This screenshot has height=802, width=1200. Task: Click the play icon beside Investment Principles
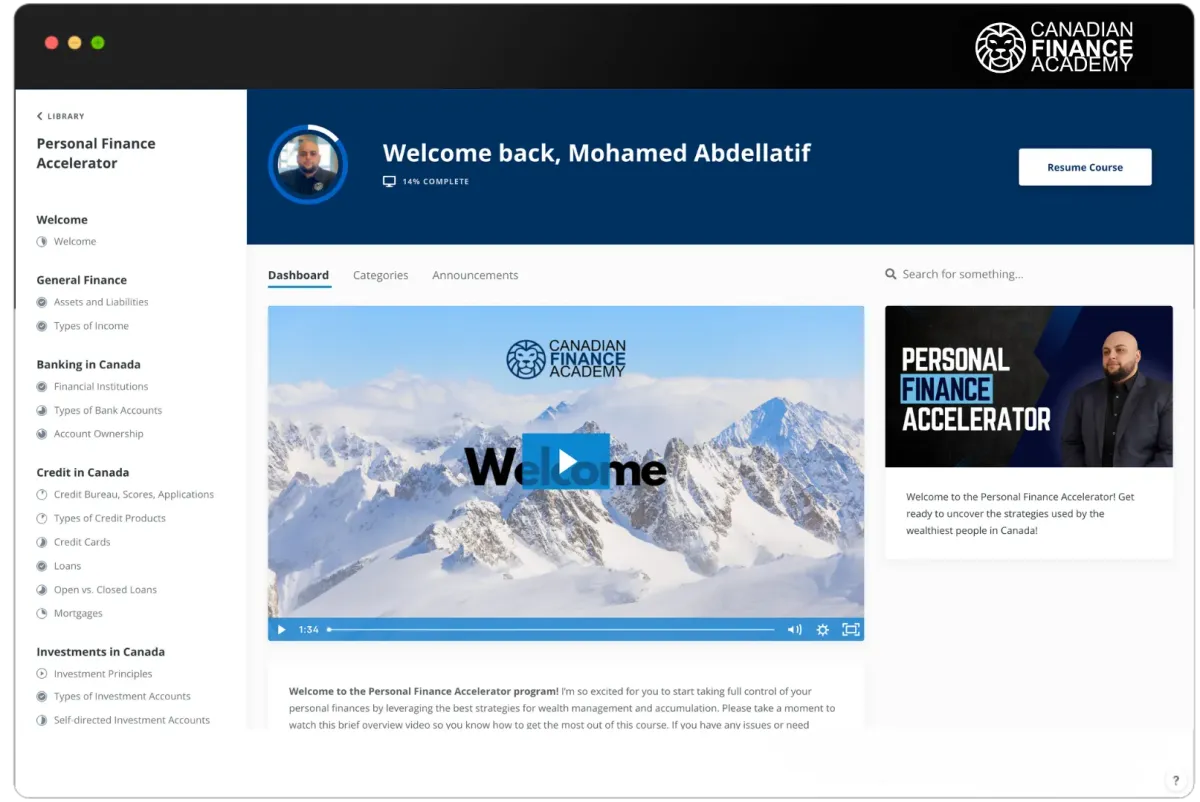click(42, 674)
